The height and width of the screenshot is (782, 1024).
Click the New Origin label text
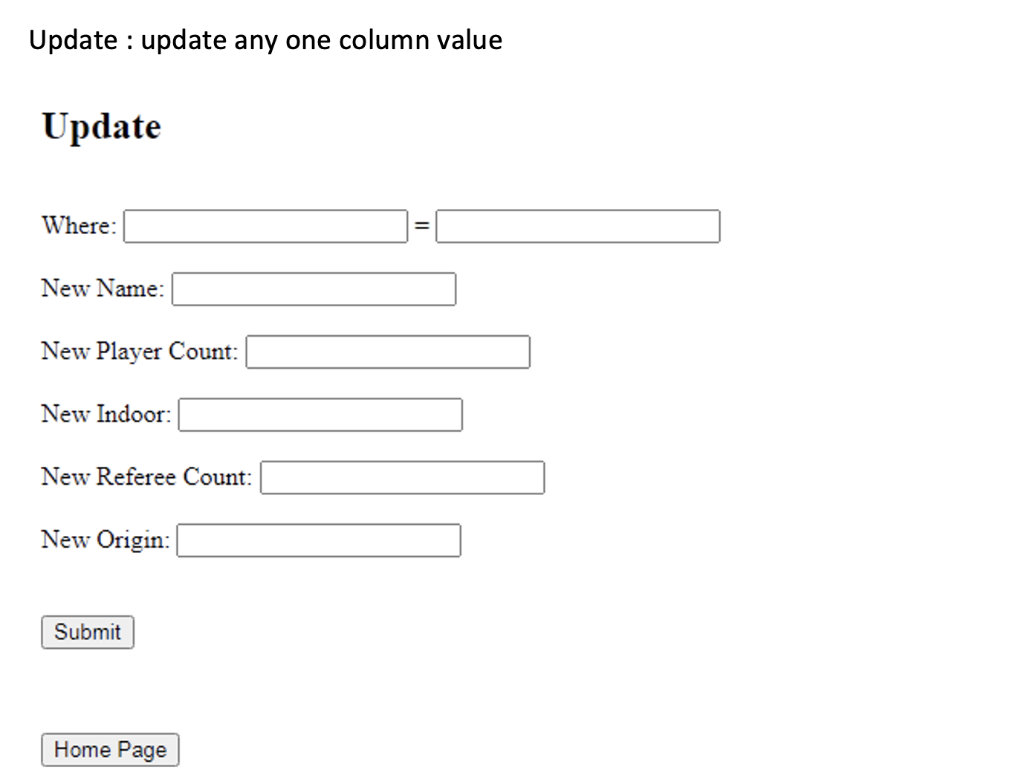(105, 540)
